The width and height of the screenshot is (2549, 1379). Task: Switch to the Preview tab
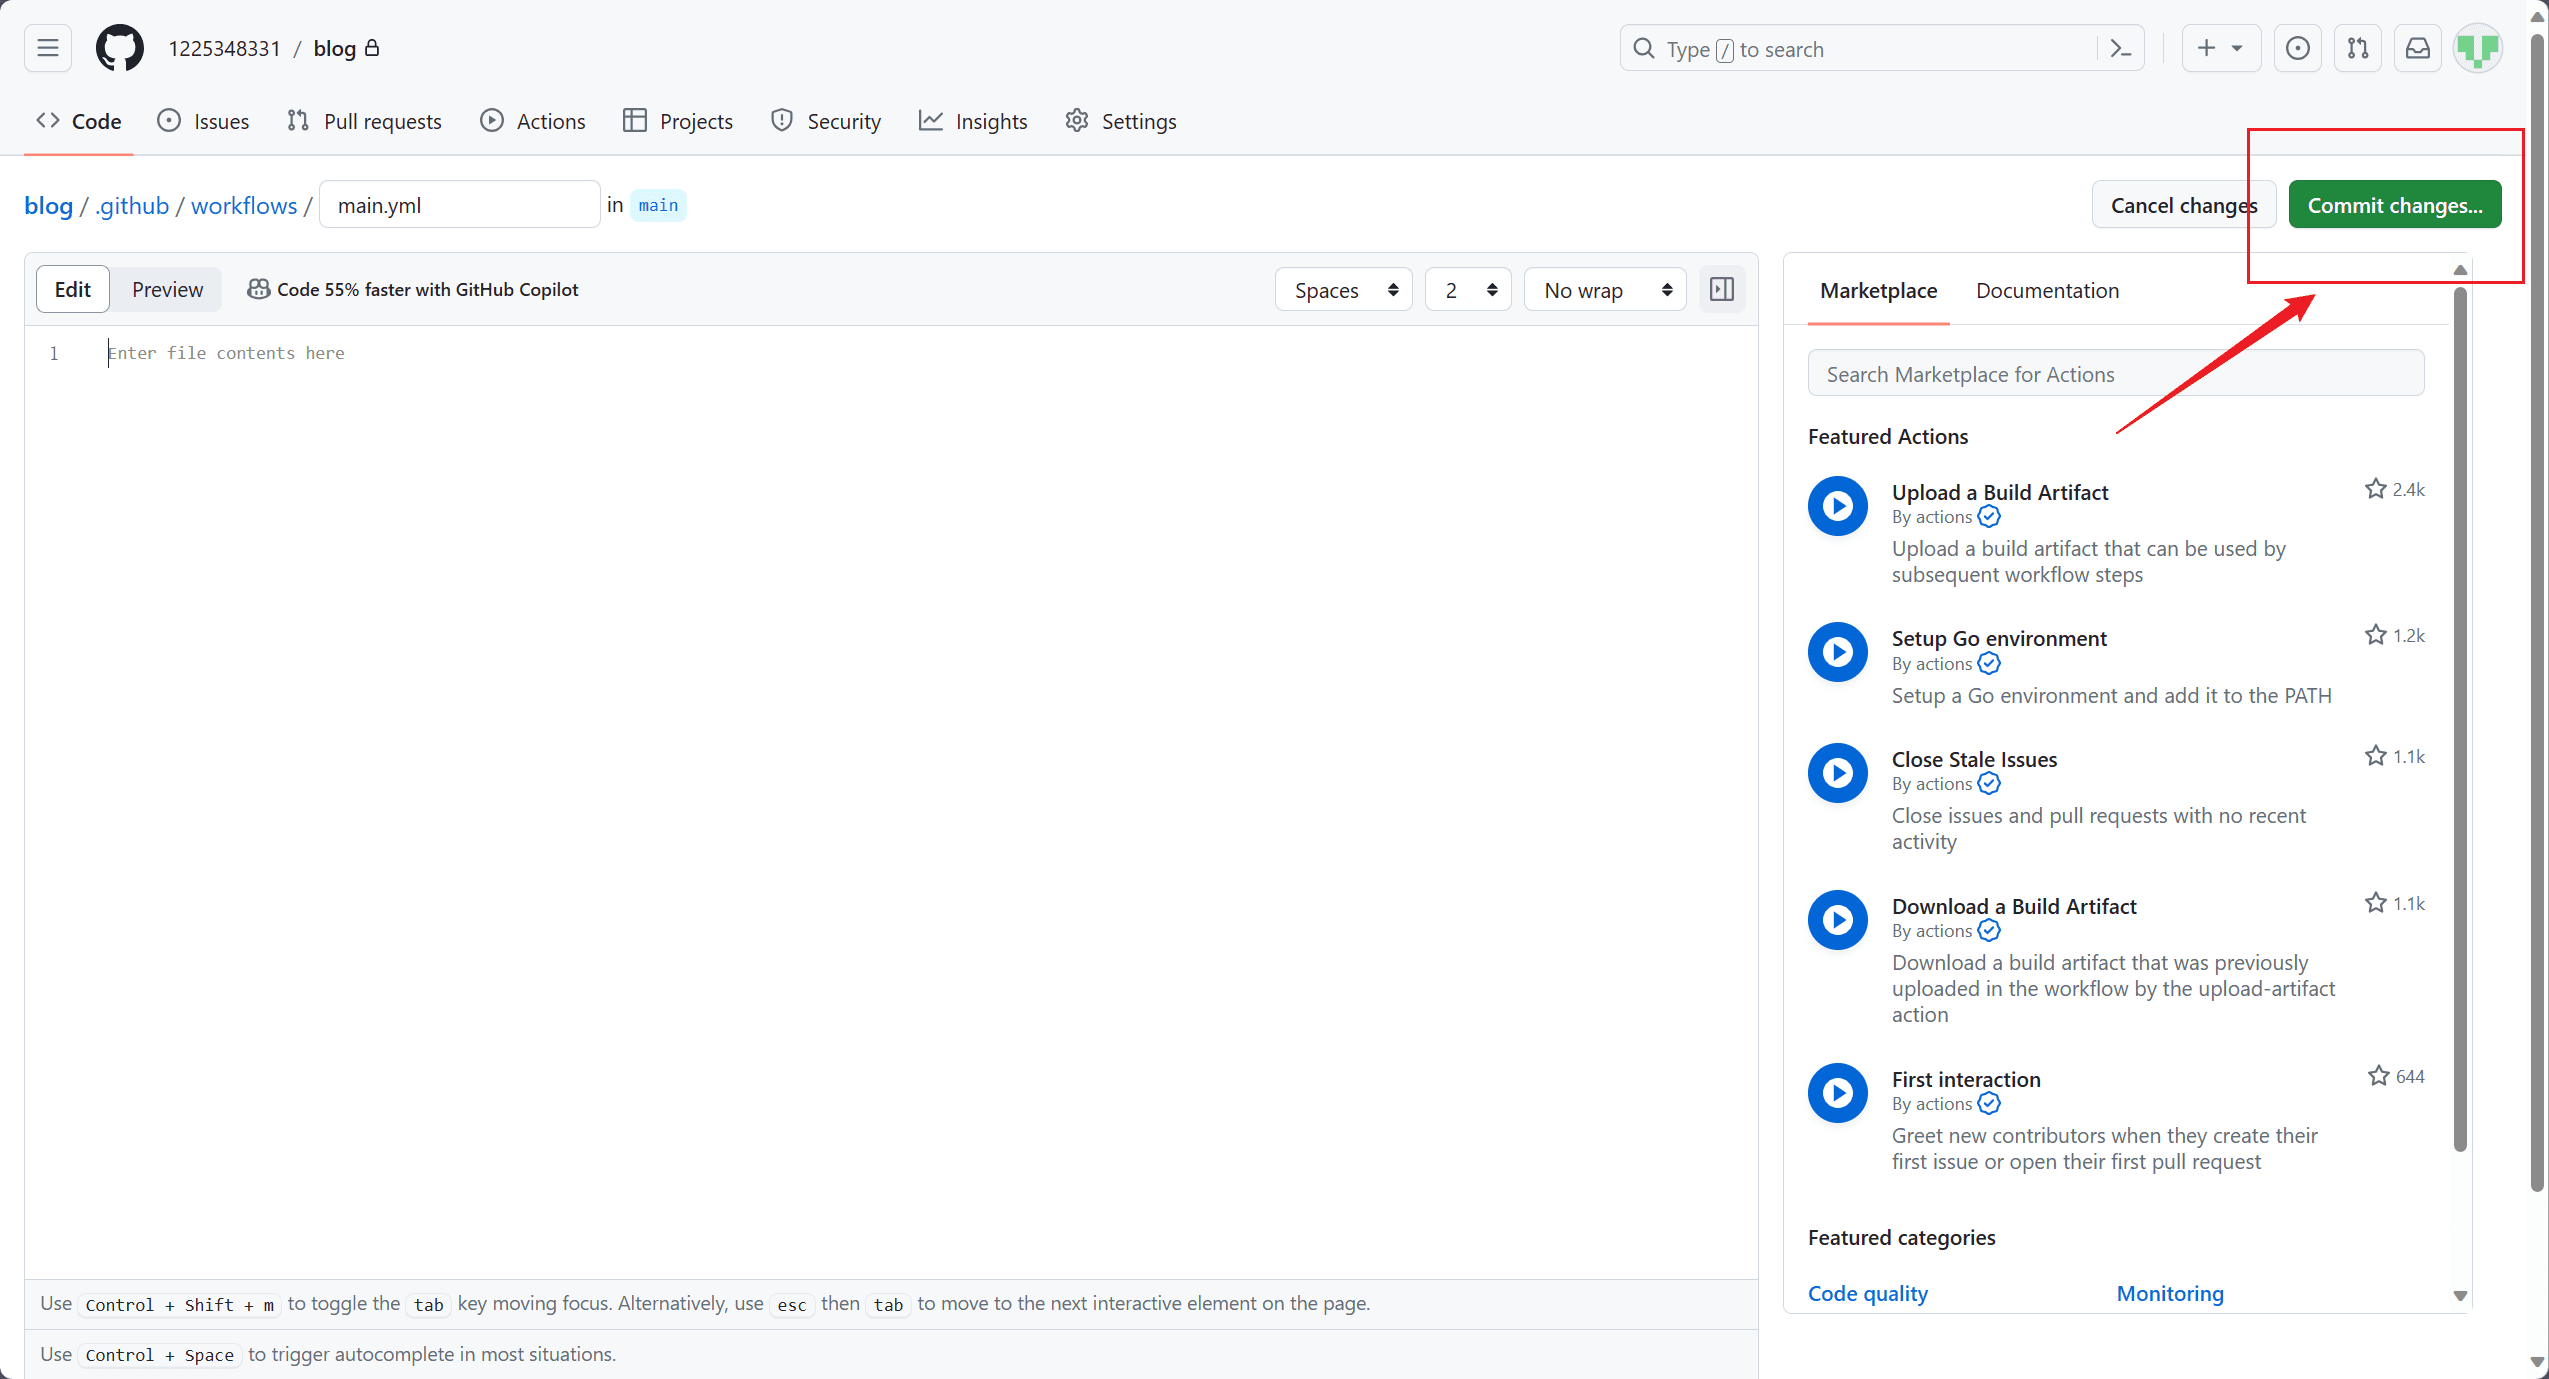(x=167, y=290)
